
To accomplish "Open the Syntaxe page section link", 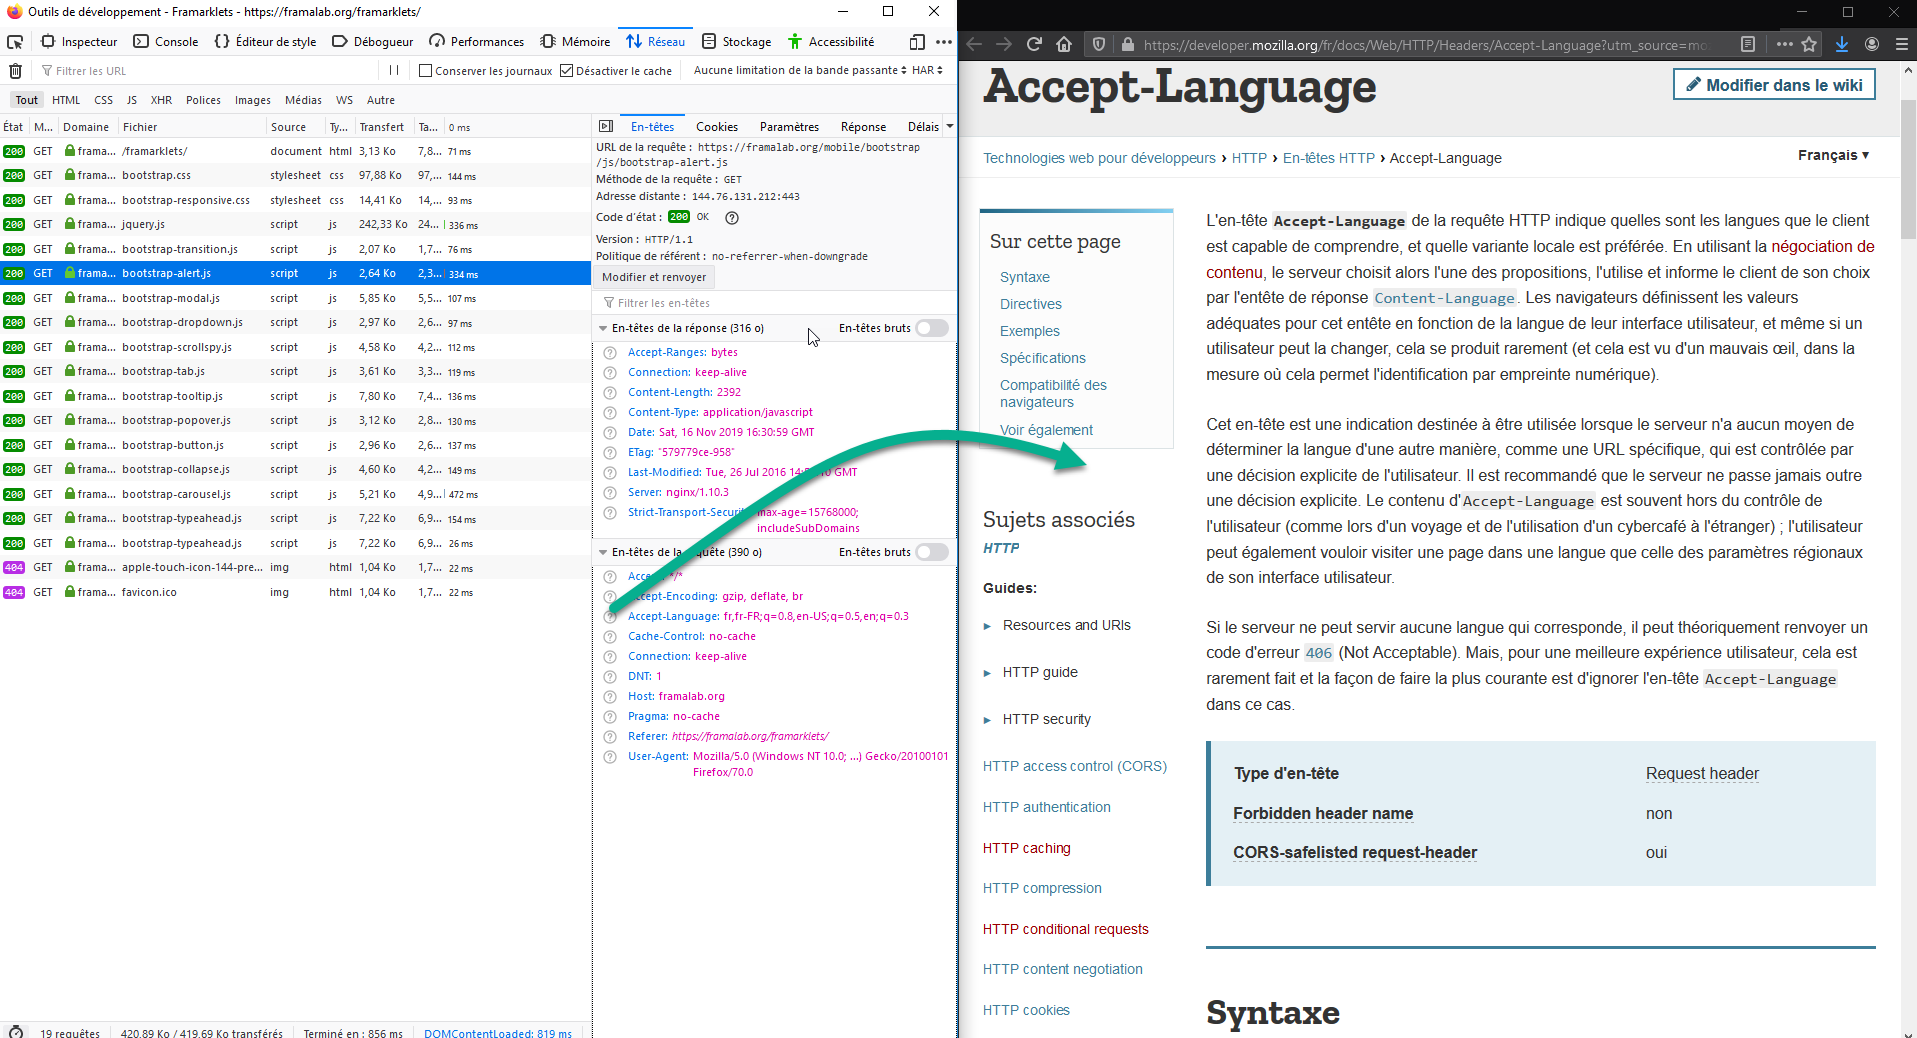I will tap(1025, 277).
